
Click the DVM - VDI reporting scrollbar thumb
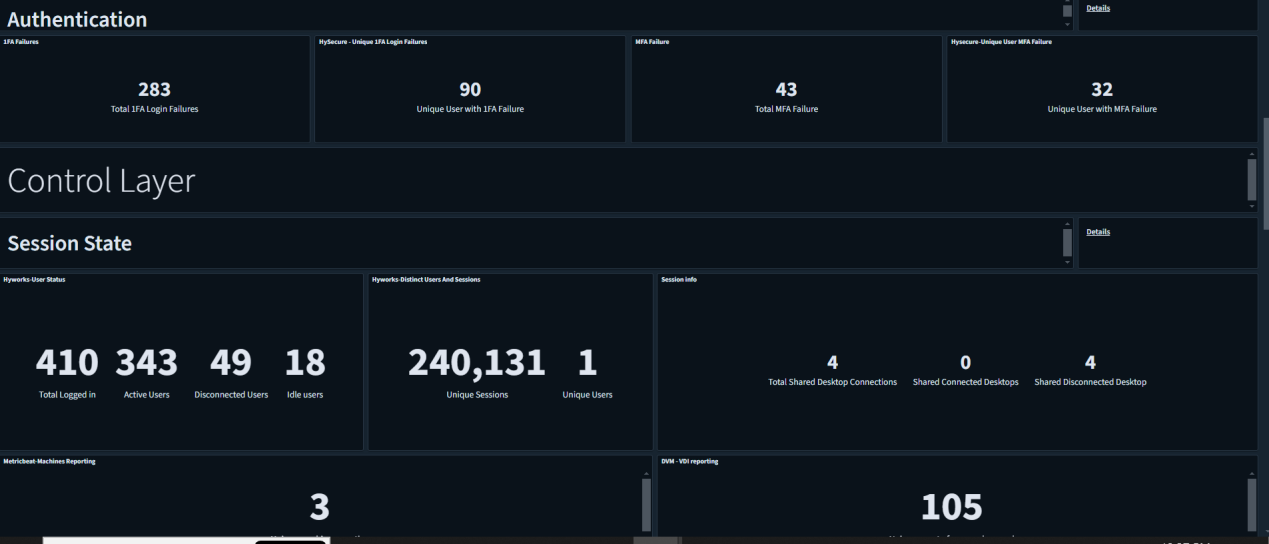tap(1252, 505)
